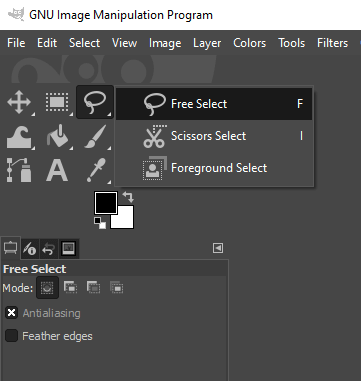Select the Color Picker eyedropper tool
Screen dimensions: 361x381
(x=96, y=170)
